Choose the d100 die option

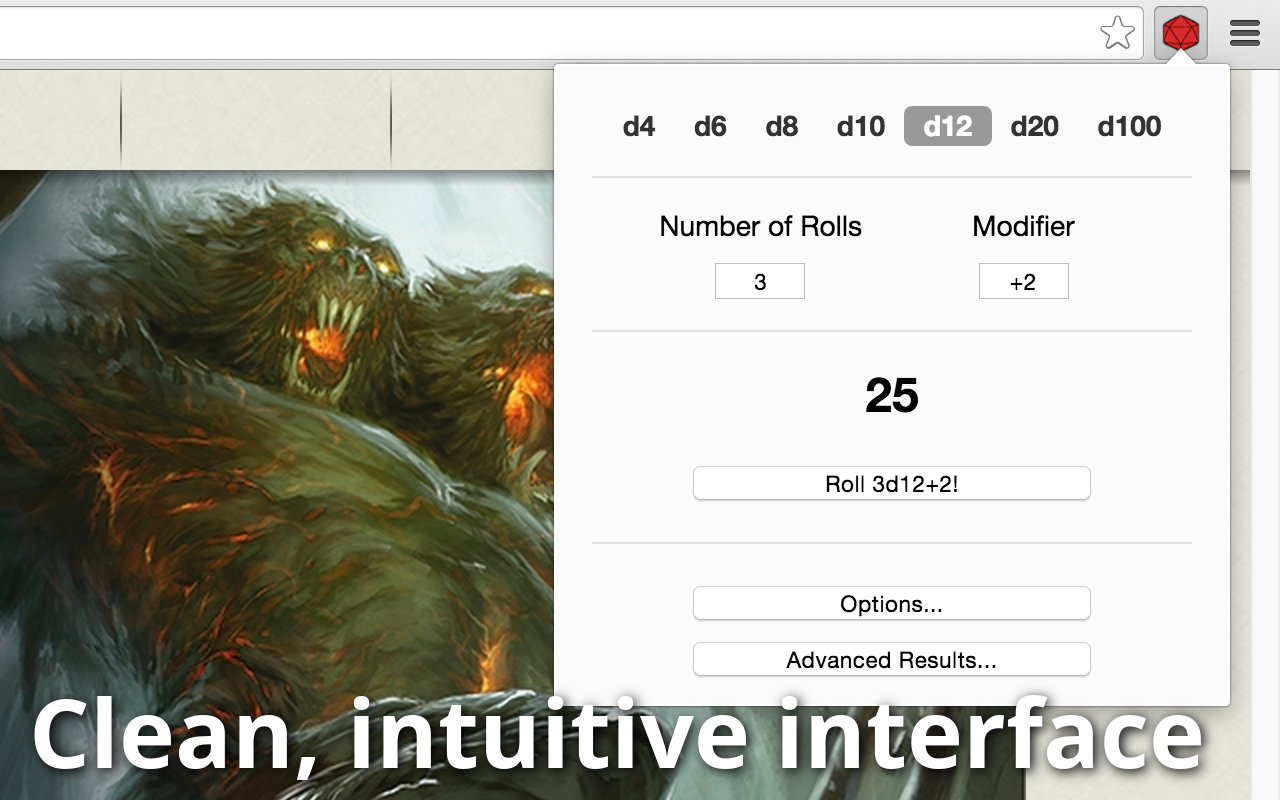point(1130,126)
